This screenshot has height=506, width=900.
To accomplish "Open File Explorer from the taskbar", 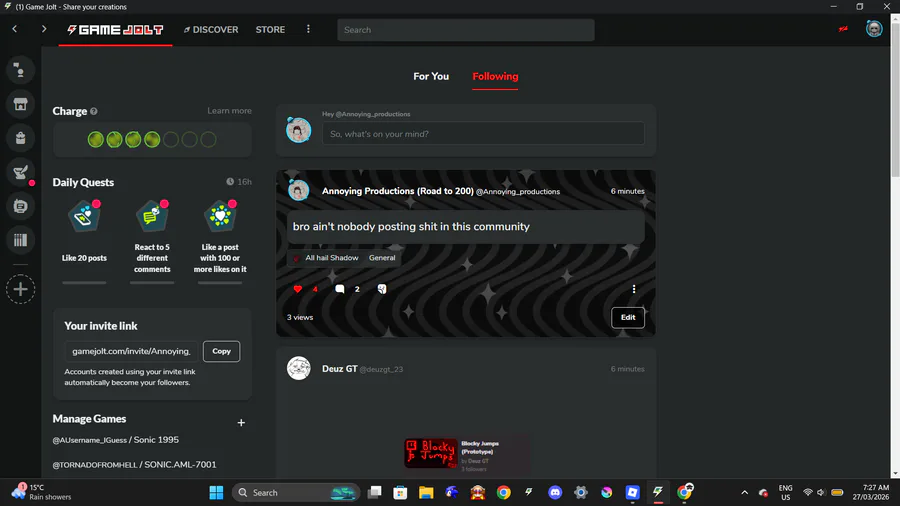I will click(426, 492).
